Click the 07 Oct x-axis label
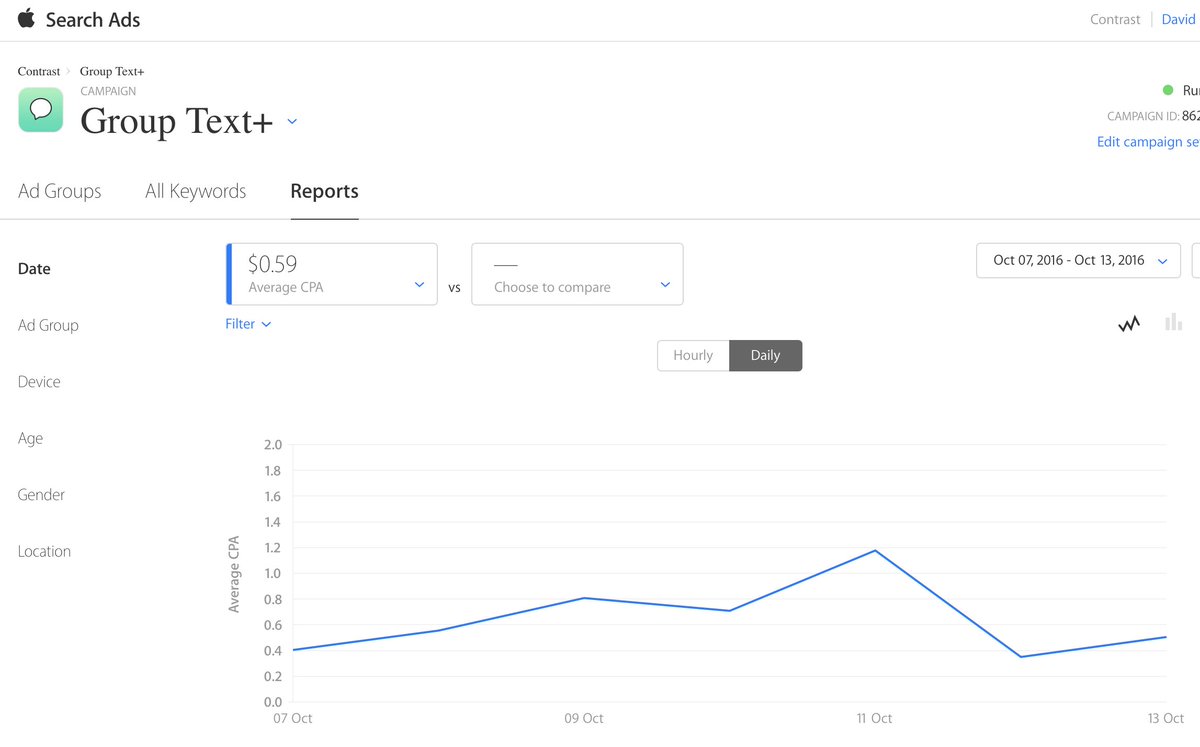Image resolution: width=1200 pixels, height=747 pixels. (x=293, y=718)
